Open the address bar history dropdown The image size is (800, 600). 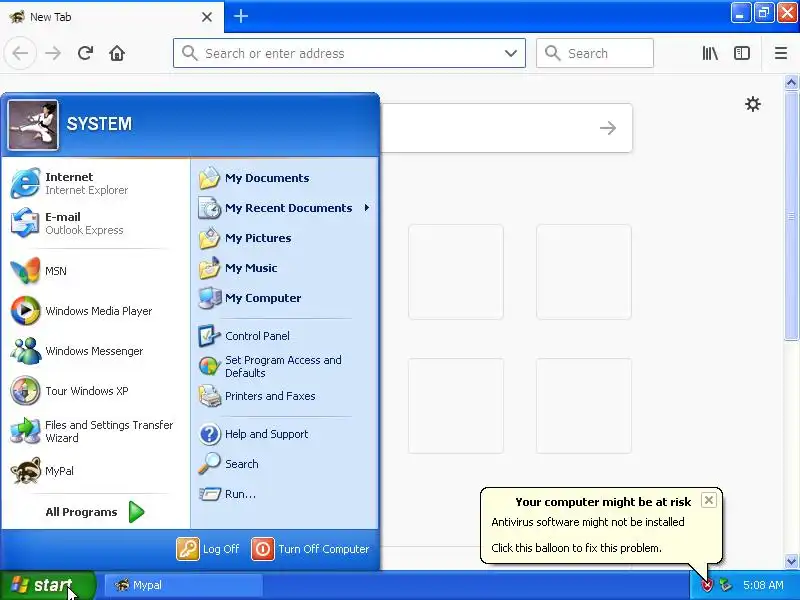pyautogui.click(x=511, y=53)
